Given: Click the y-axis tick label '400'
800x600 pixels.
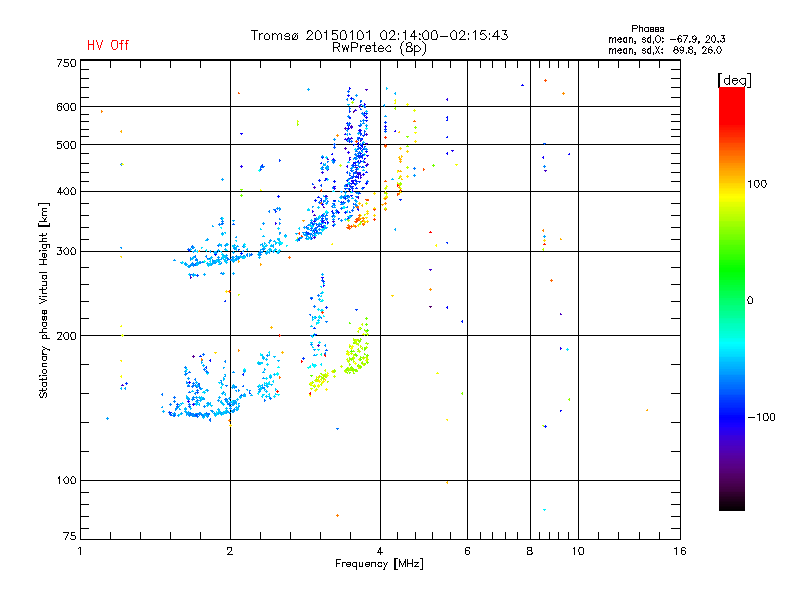Looking at the screenshot, I should [66, 191].
